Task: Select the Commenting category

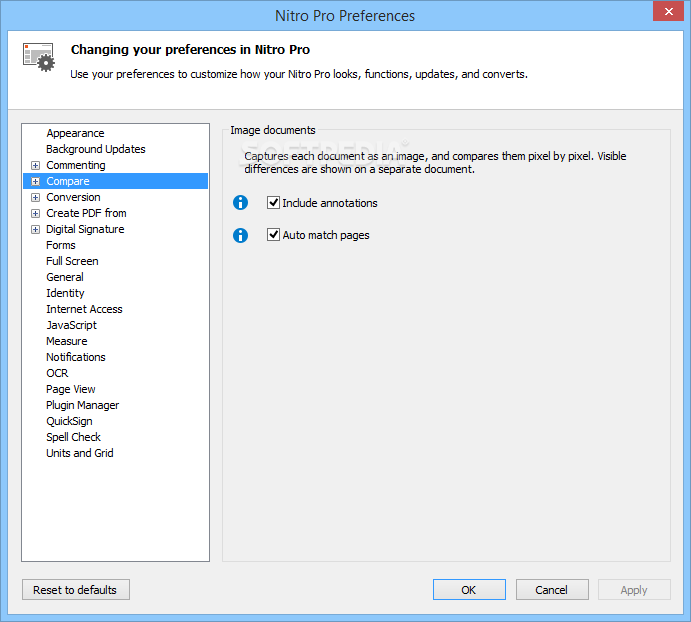Action: [x=76, y=165]
